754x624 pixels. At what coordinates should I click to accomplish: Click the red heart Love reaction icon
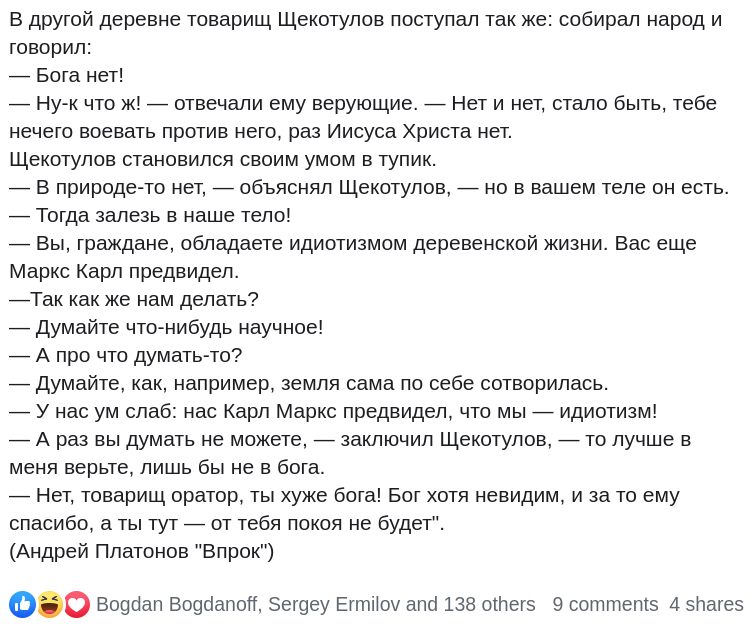click(77, 604)
